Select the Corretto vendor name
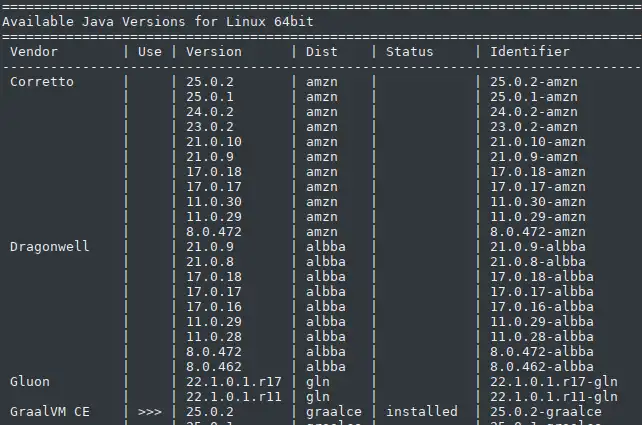The image size is (642, 425). [x=42, y=82]
